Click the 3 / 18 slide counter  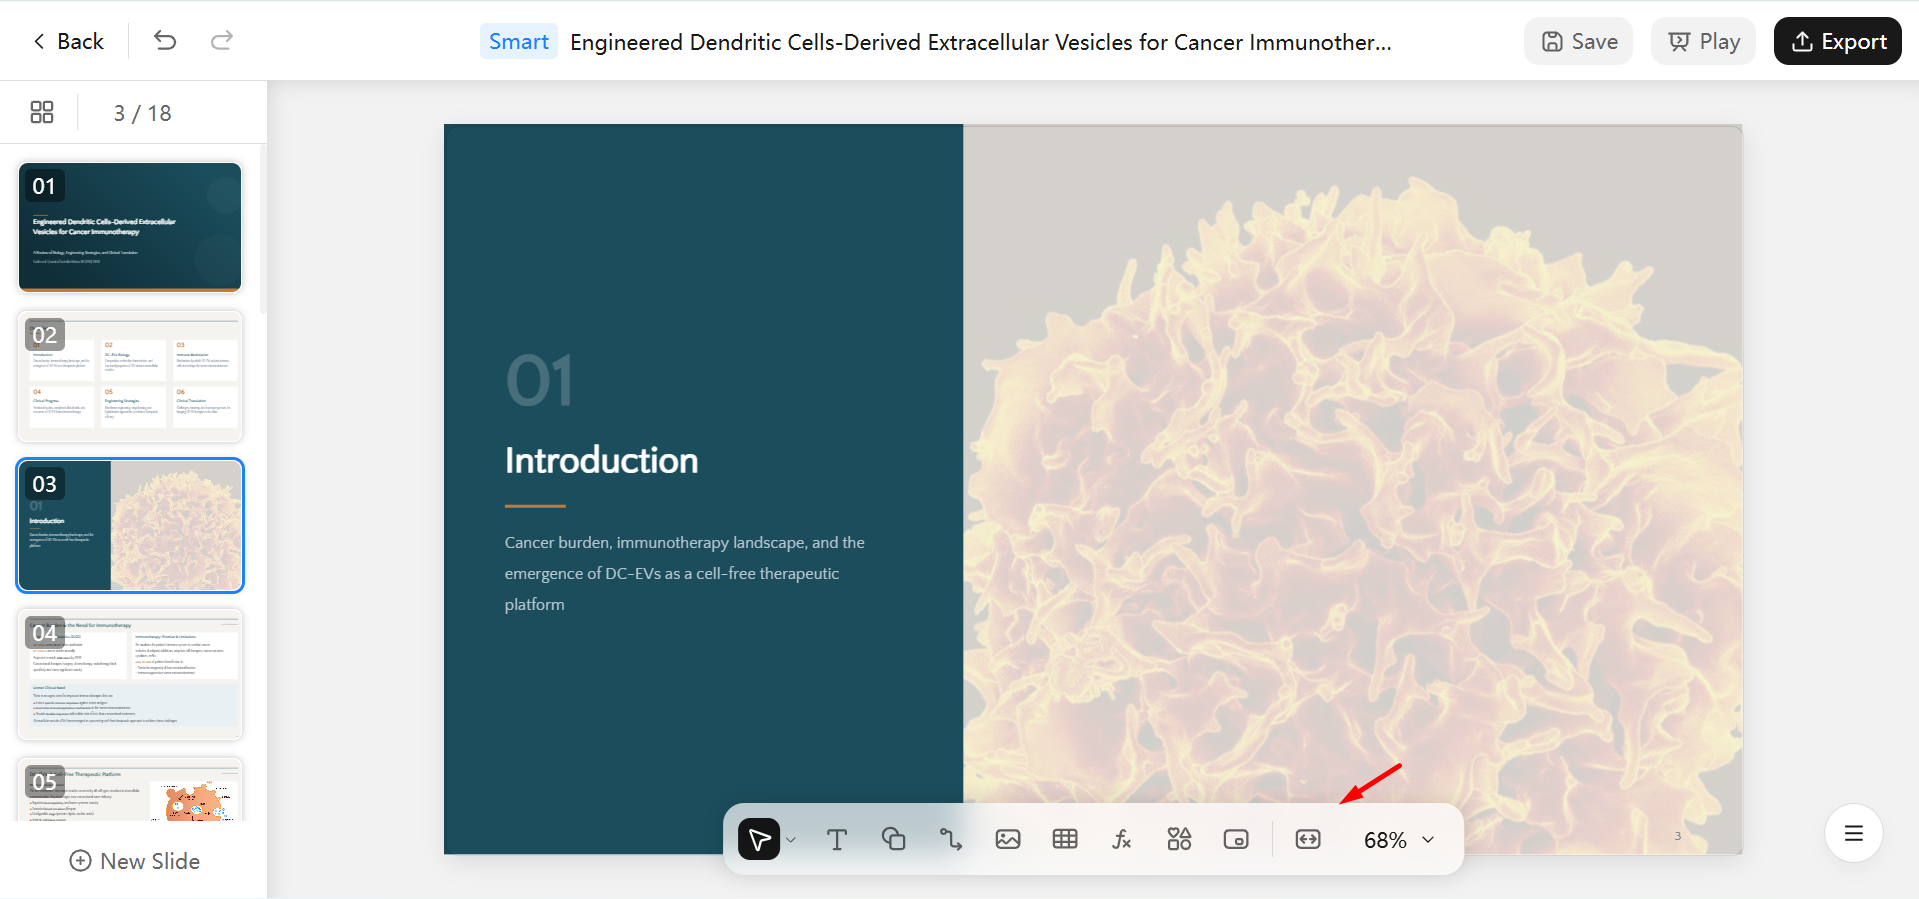click(x=142, y=113)
